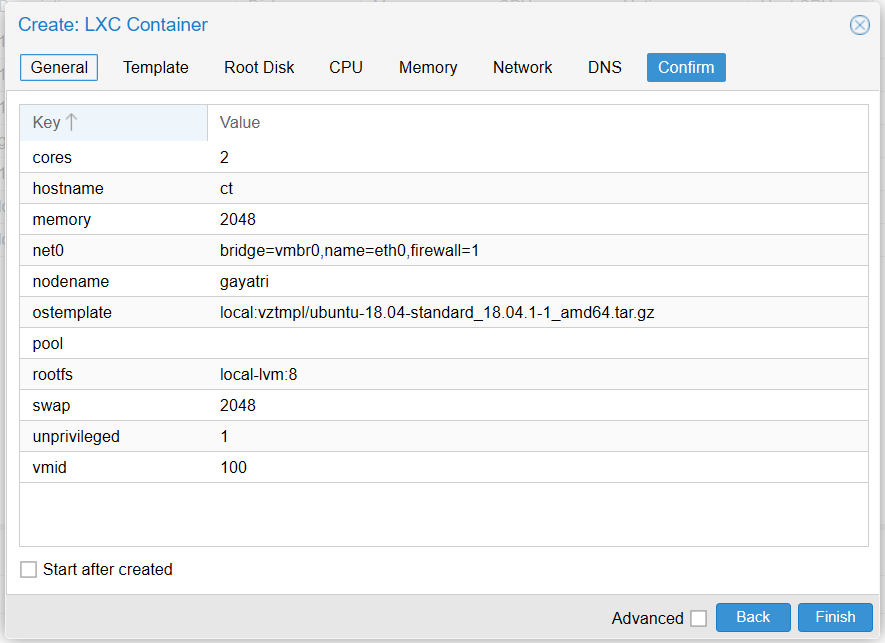Image resolution: width=885 pixels, height=643 pixels.
Task: Select the vmid 100 row
Action: pos(444,467)
